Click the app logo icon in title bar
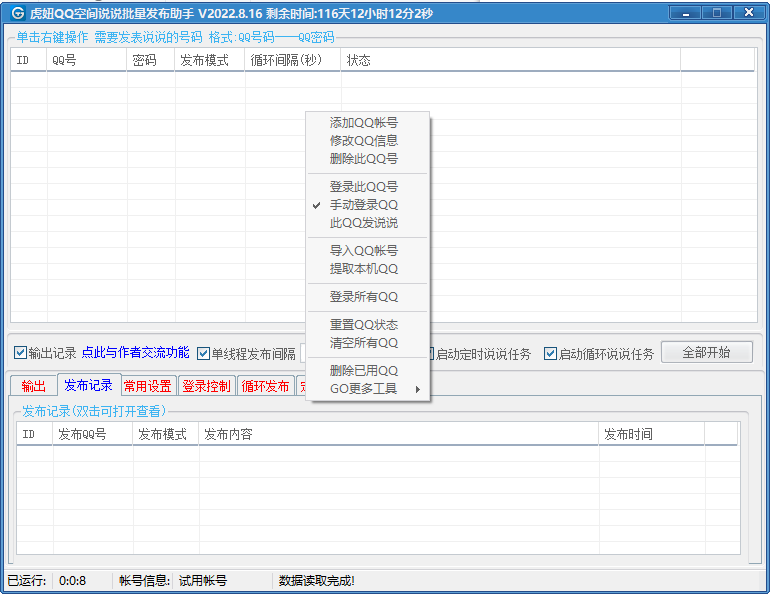 18,13
